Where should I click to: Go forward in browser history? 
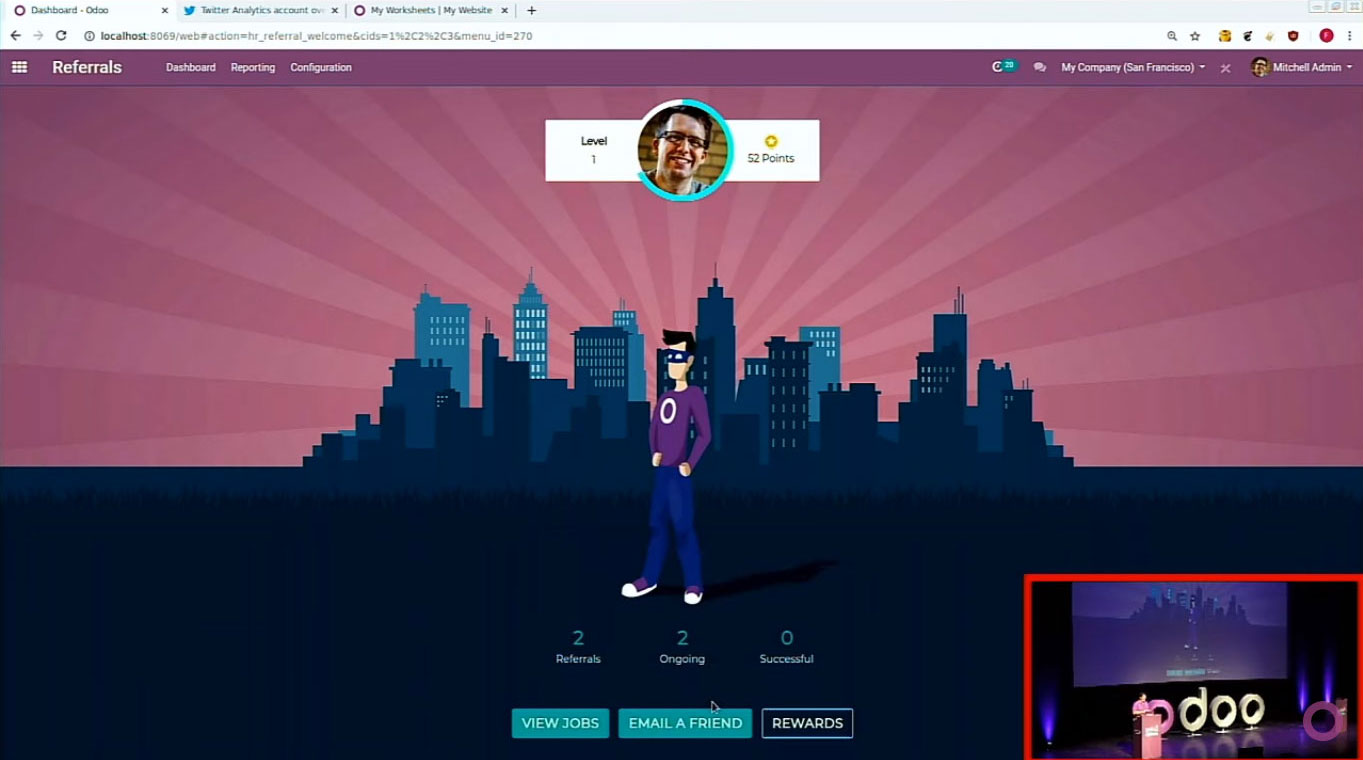[x=38, y=35]
